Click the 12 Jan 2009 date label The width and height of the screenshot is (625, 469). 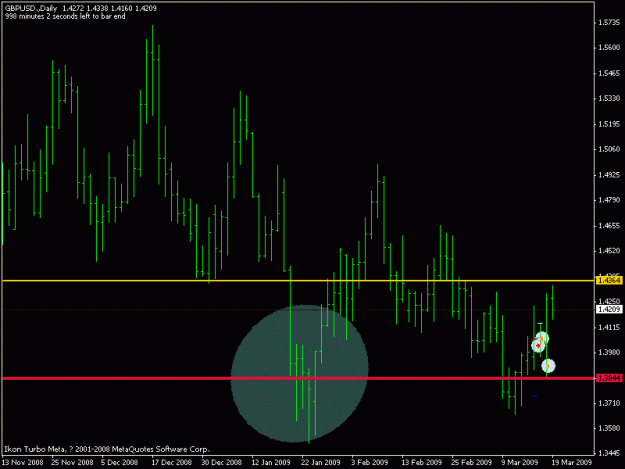(x=271, y=462)
